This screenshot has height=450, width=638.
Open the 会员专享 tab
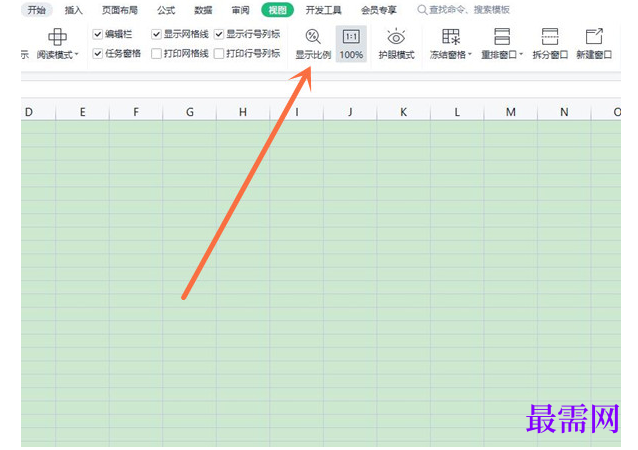click(379, 10)
